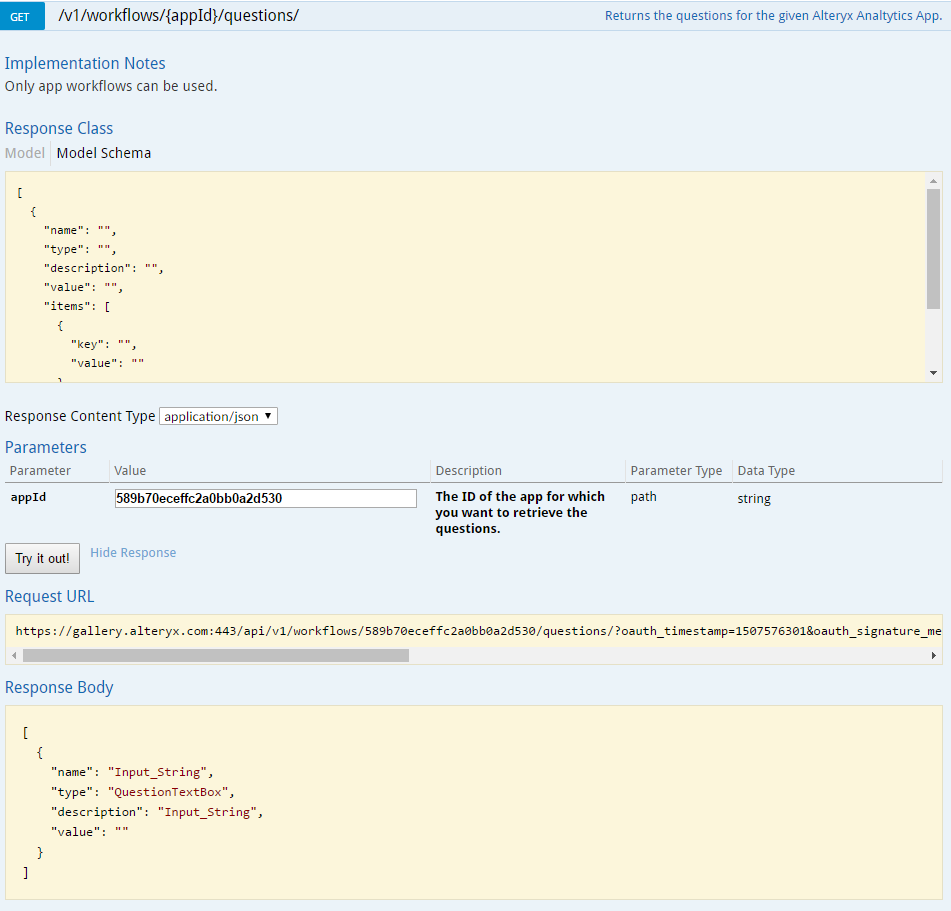Switch to the Model Schema tab
The height and width of the screenshot is (911, 951).
click(104, 153)
